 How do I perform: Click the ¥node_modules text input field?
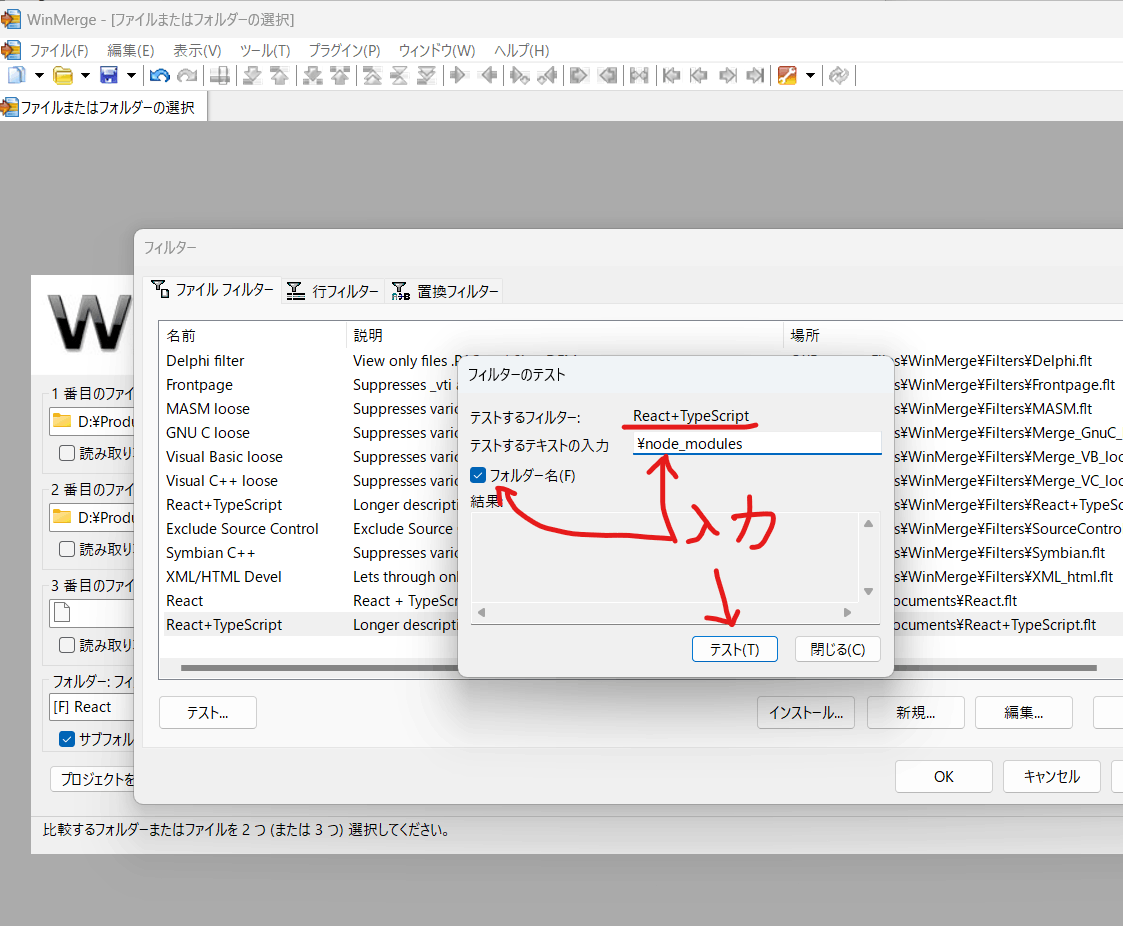tap(757, 444)
